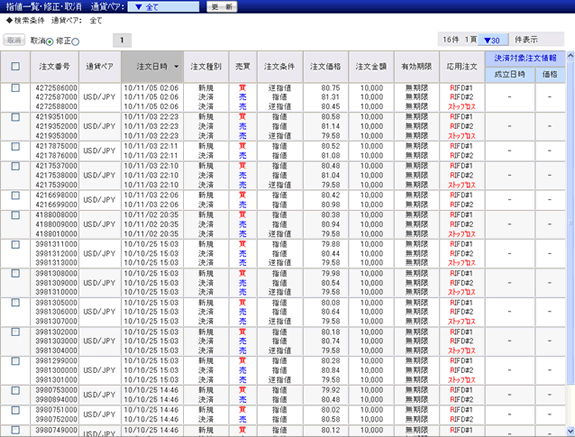
Task: Click the 更新 refresh button
Action: (222, 7)
